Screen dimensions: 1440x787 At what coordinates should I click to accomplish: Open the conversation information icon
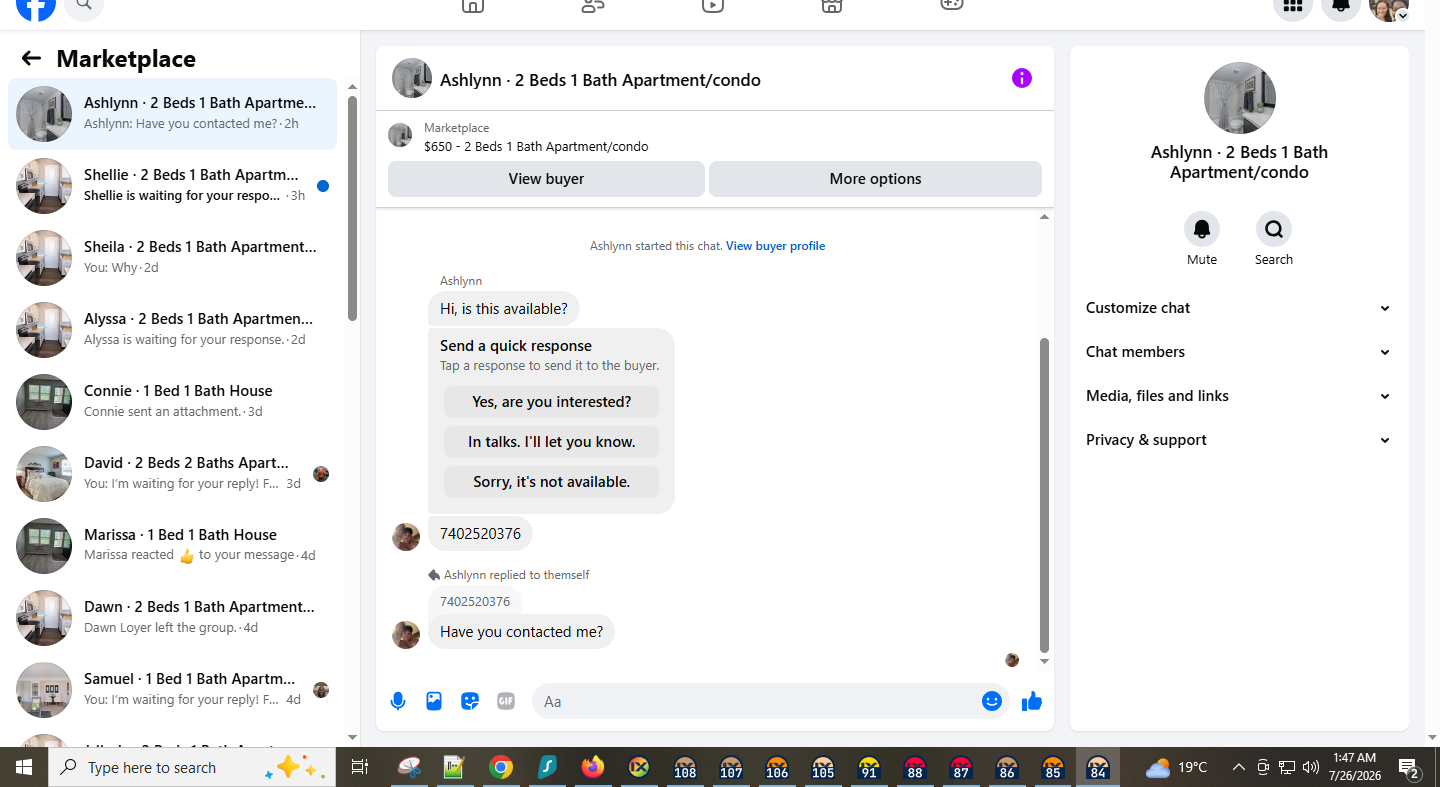[x=1021, y=78]
